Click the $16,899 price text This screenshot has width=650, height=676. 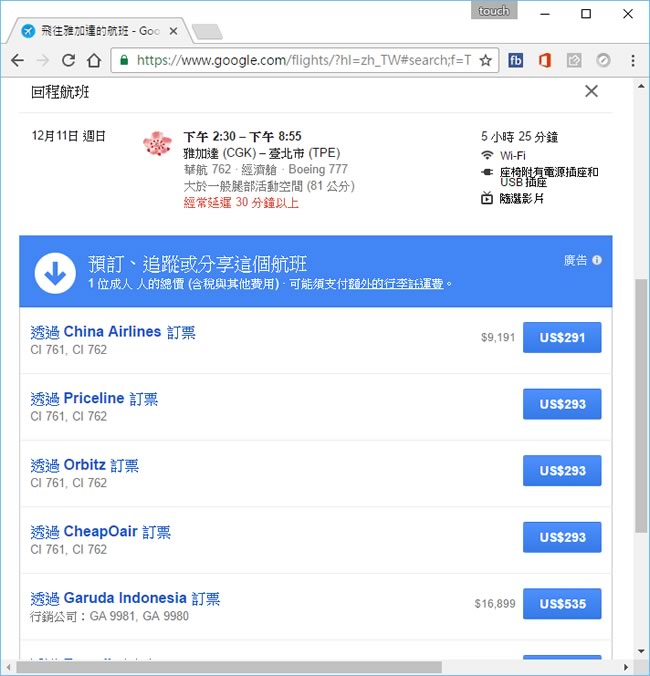click(x=495, y=604)
